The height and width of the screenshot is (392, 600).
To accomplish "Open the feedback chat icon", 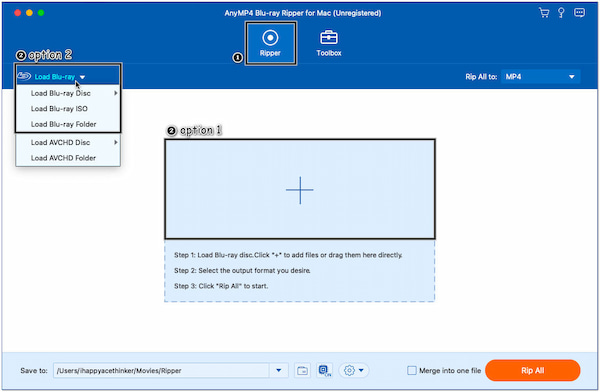I will (x=579, y=13).
